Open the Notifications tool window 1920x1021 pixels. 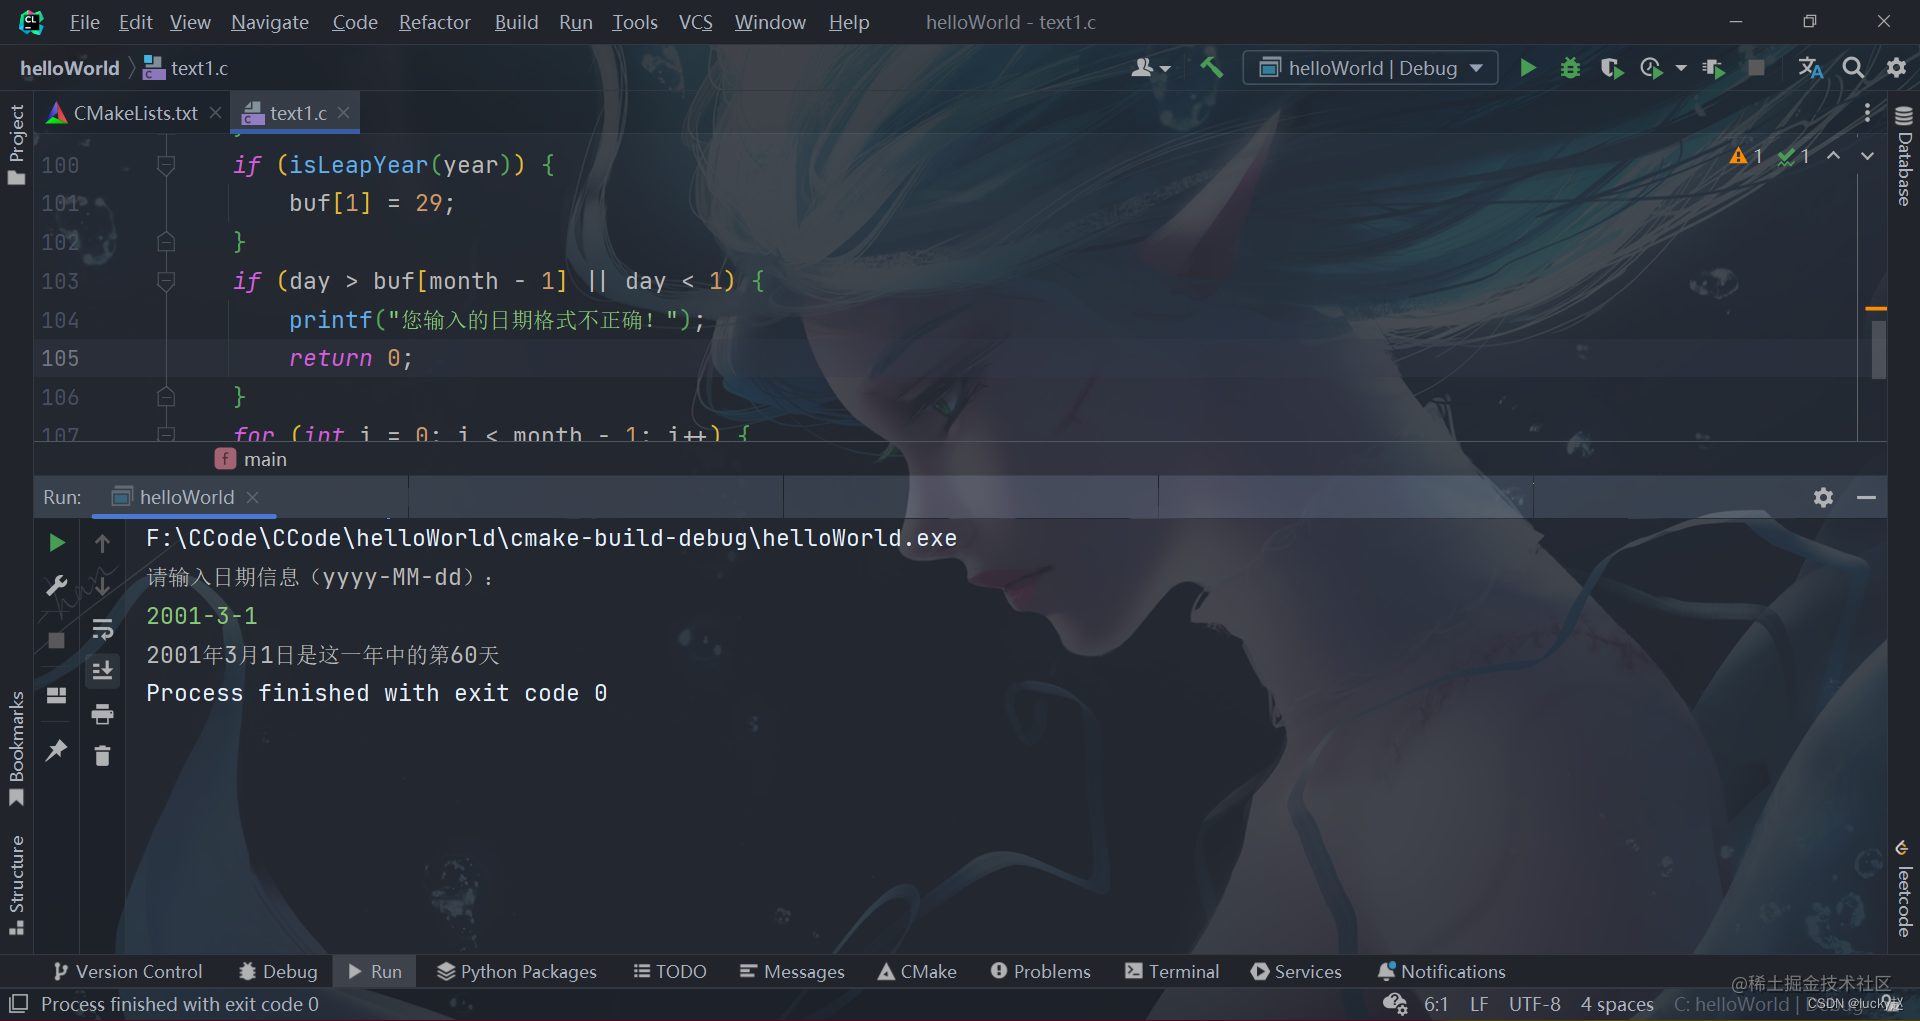1441,971
